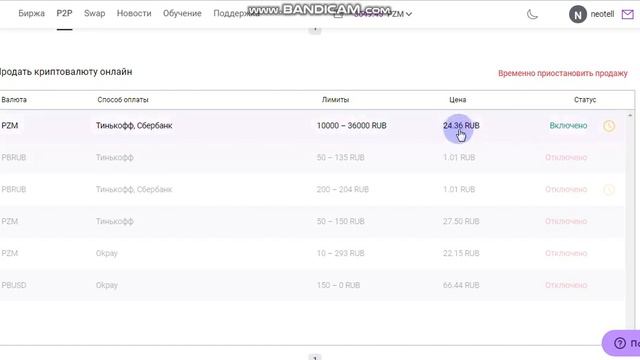Image resolution: width=640 pixels, height=360 pixels.
Task: Open the help question mark bubble
Action: tap(620, 343)
